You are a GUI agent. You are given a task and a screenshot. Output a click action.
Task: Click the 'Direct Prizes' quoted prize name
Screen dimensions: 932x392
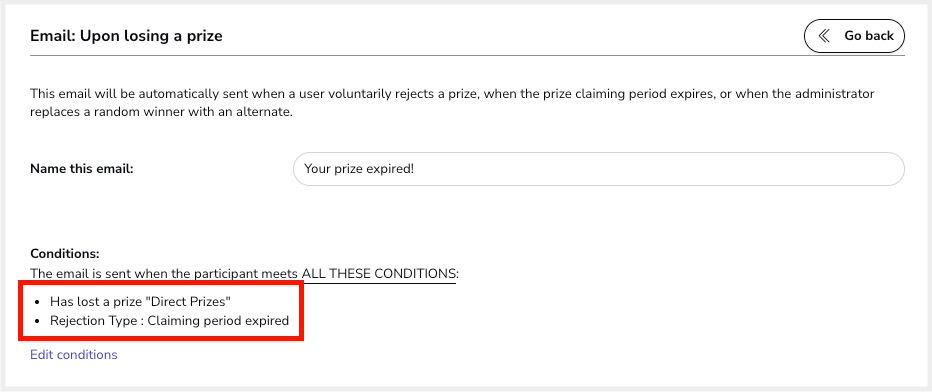(x=190, y=301)
